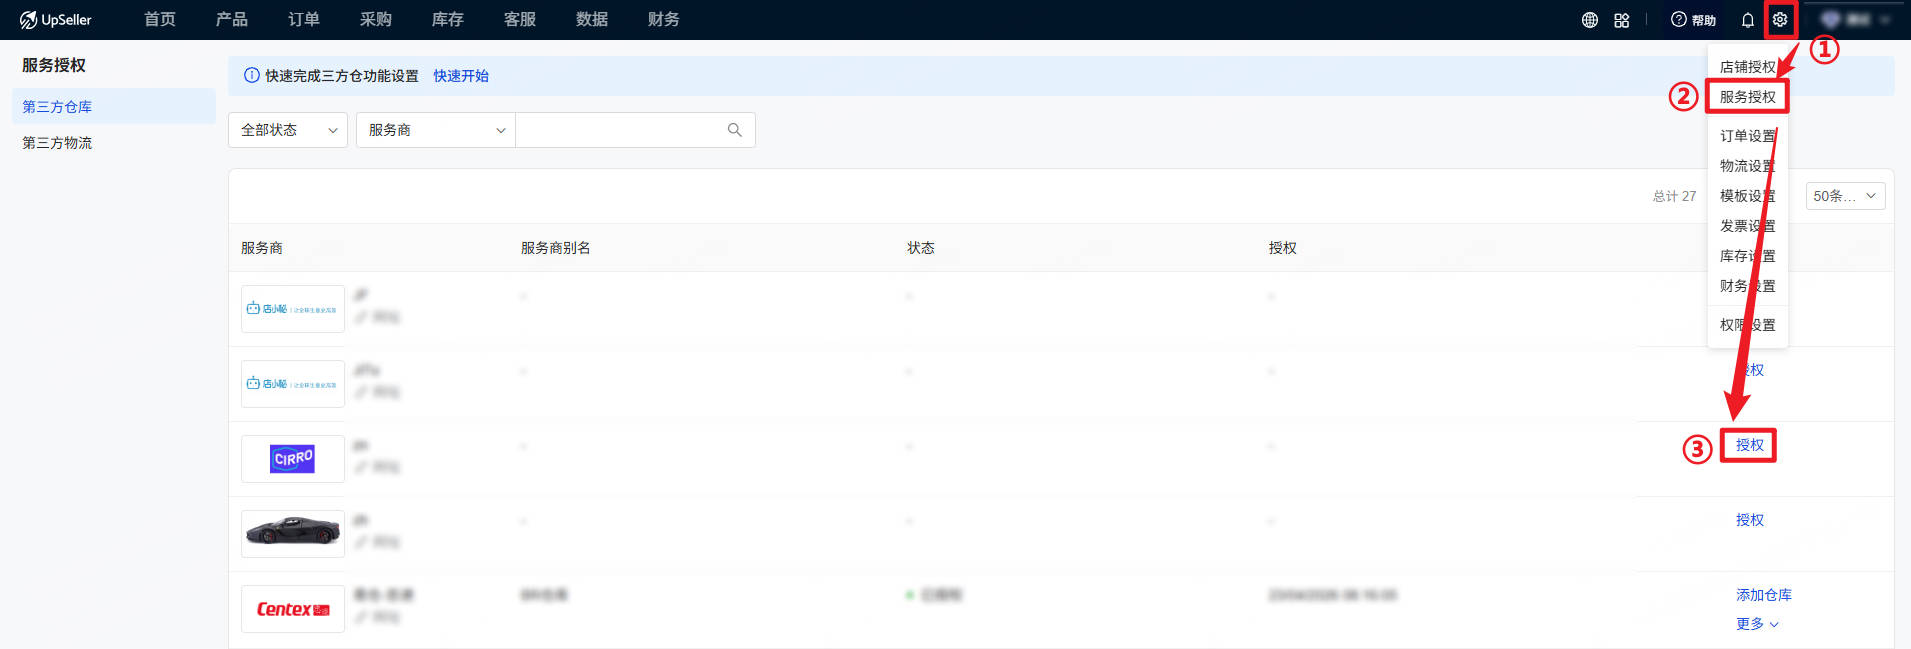Choose 权限设置 from settings menu

tap(1748, 325)
